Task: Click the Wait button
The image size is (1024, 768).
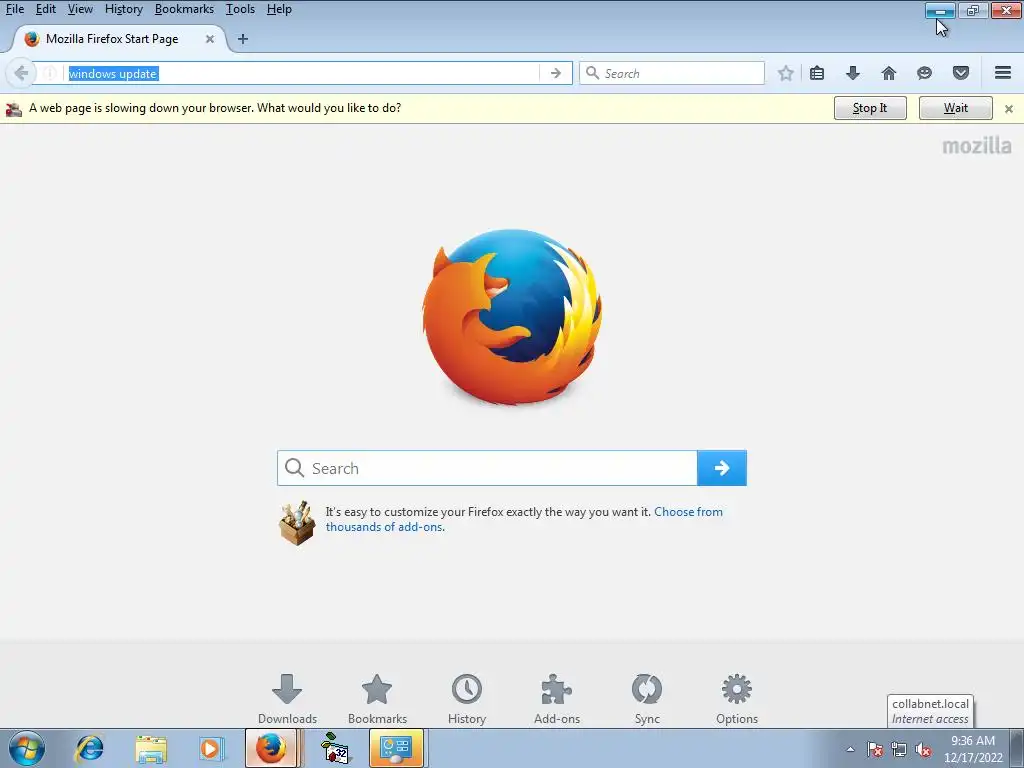Action: [955, 108]
